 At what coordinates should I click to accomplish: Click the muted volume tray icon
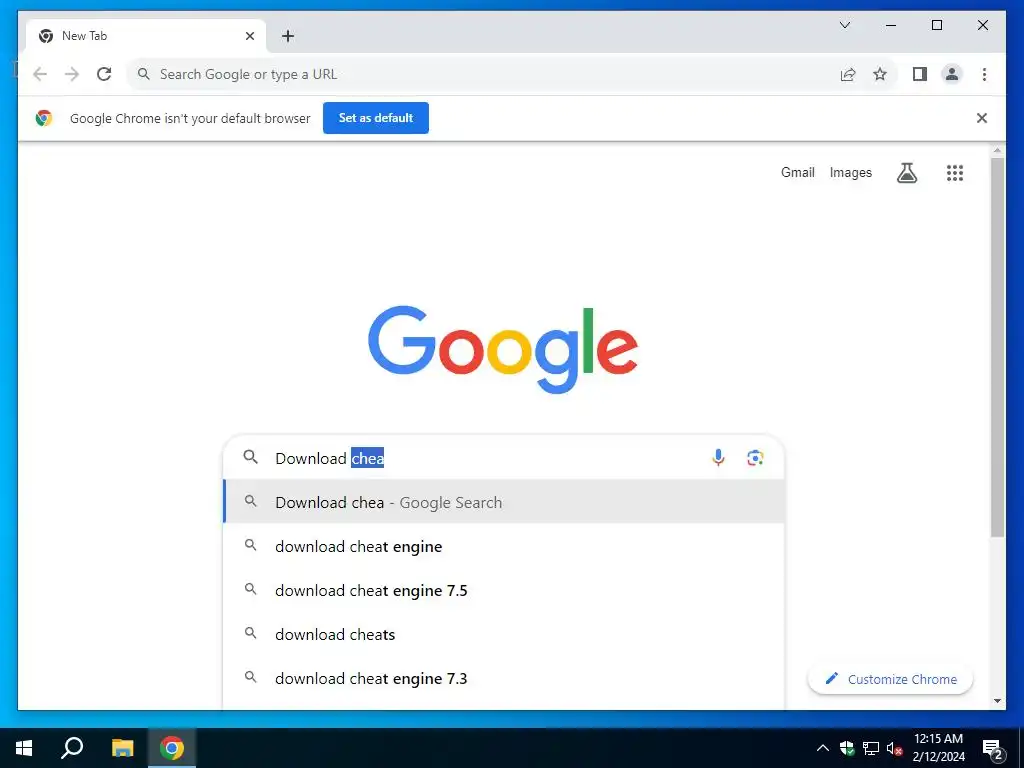894,748
